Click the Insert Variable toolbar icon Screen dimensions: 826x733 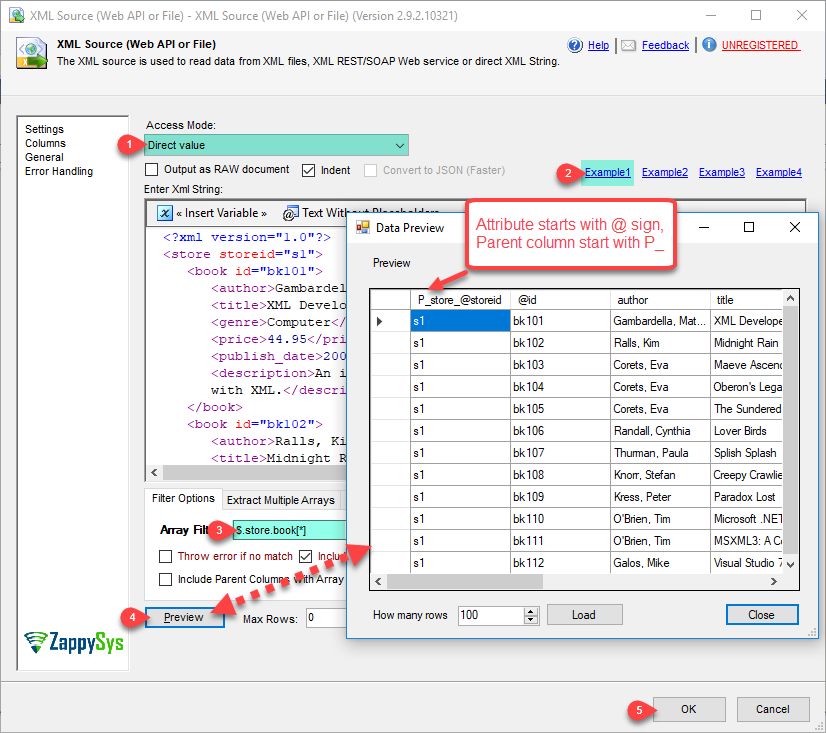165,212
